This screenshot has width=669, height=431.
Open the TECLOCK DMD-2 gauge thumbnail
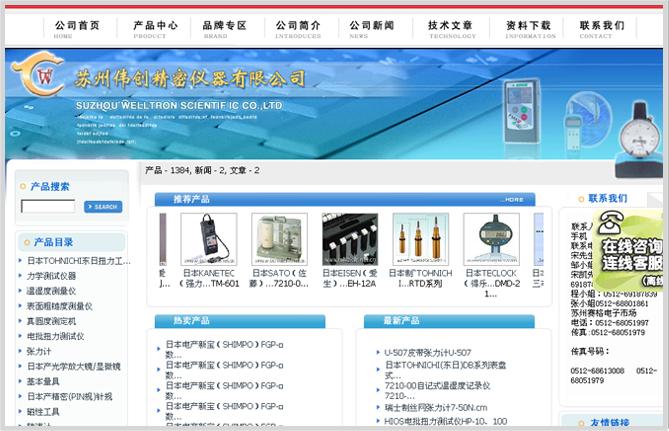tap(492, 239)
